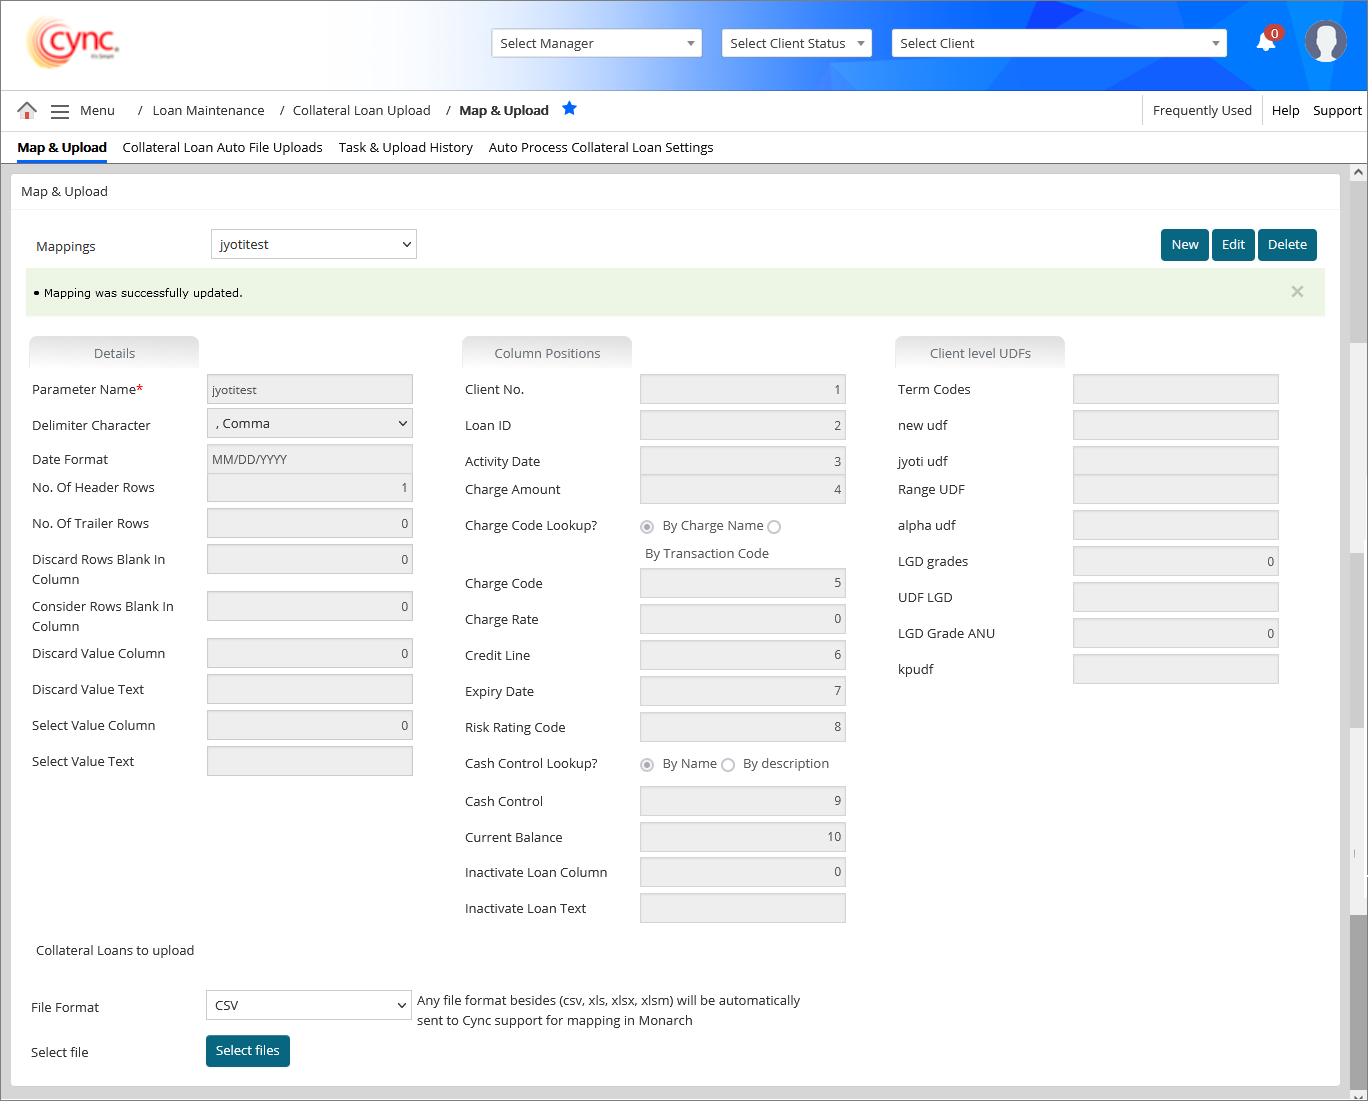Click the home icon in breadcrumb bar

(x=27, y=110)
